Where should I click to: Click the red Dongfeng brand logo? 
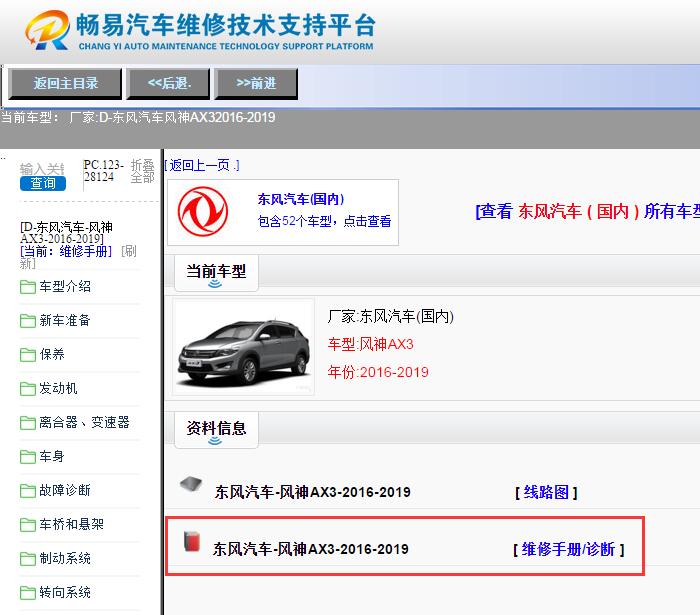(203, 212)
